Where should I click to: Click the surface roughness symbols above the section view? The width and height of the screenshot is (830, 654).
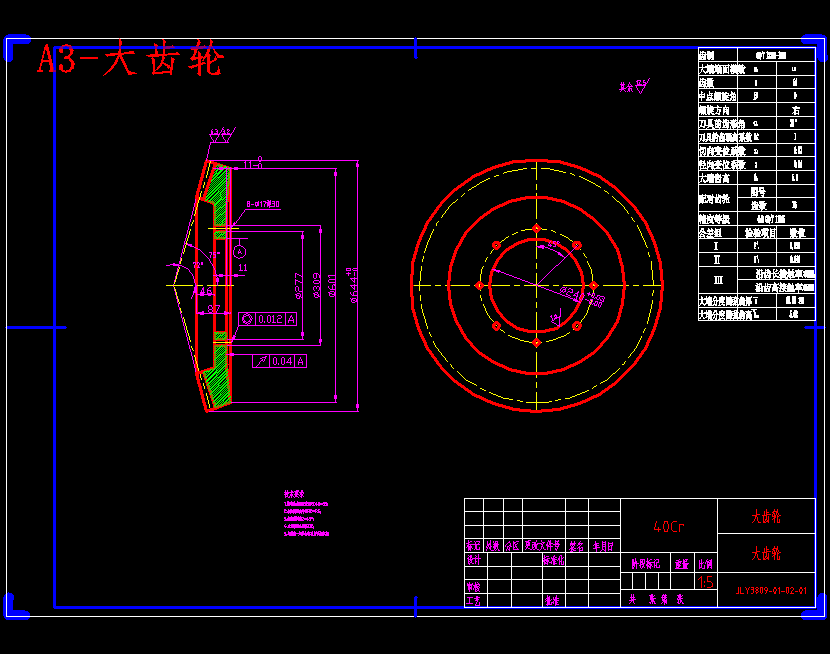click(x=221, y=134)
